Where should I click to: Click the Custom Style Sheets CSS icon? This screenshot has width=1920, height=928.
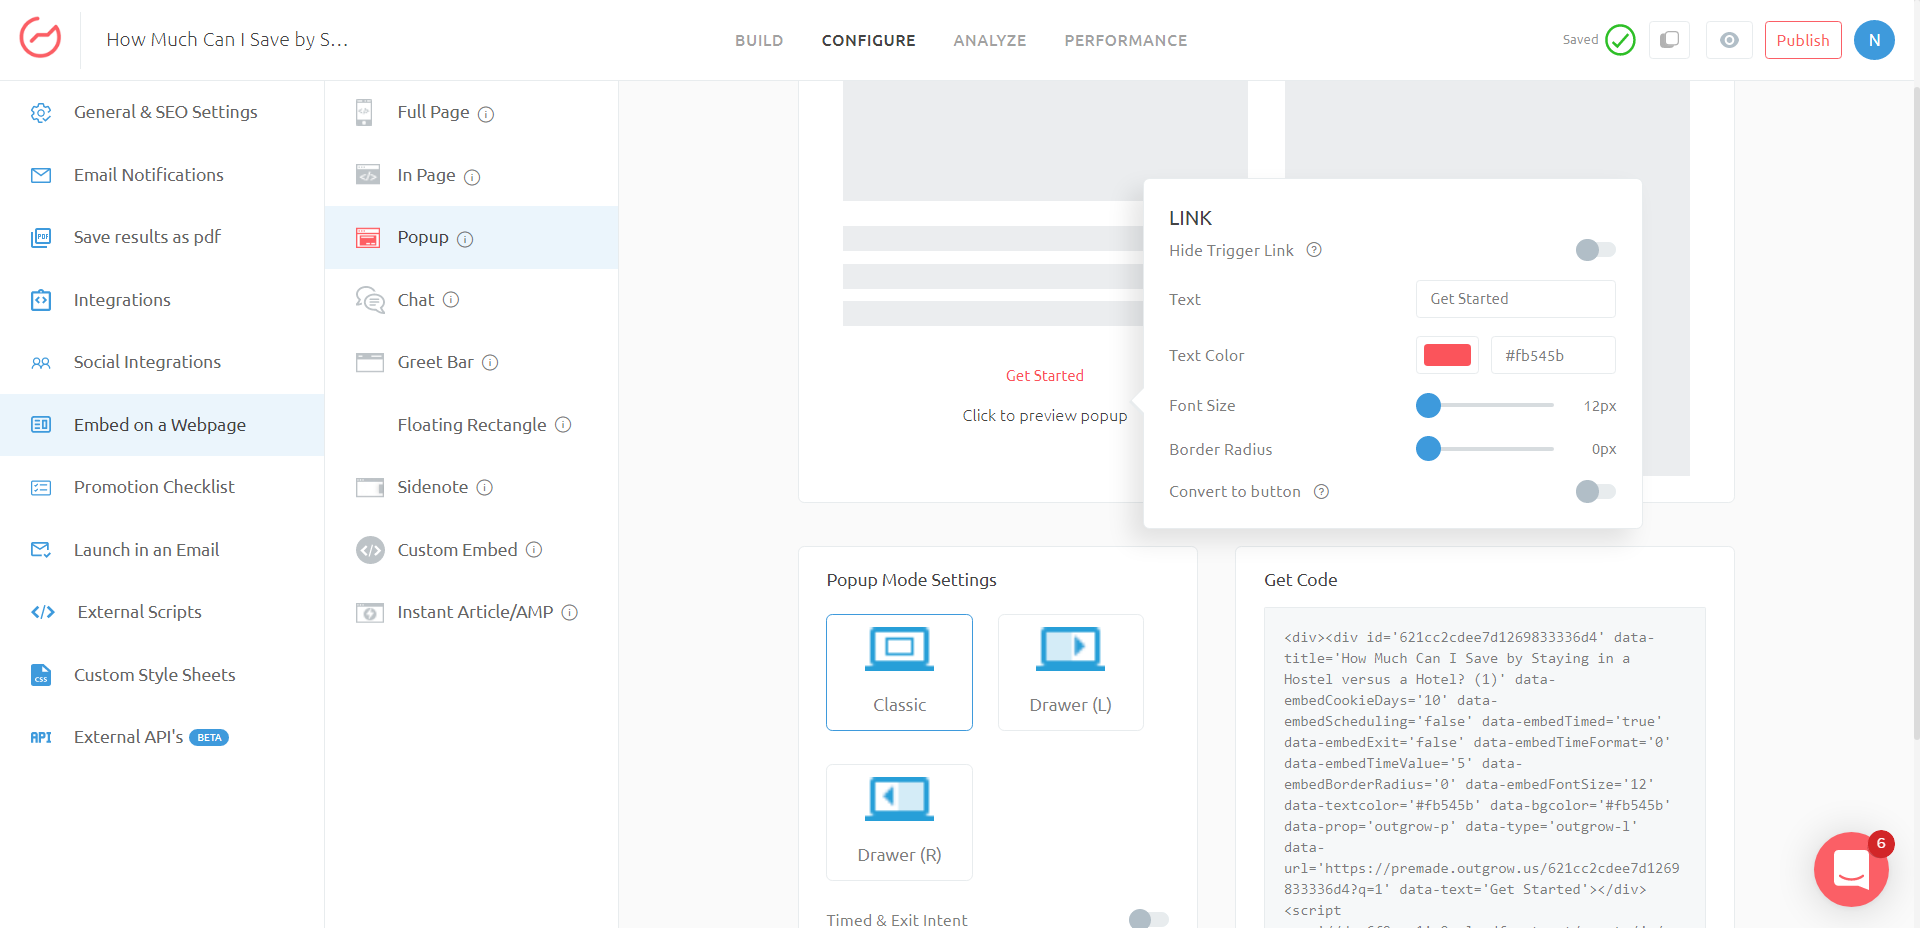(41, 675)
